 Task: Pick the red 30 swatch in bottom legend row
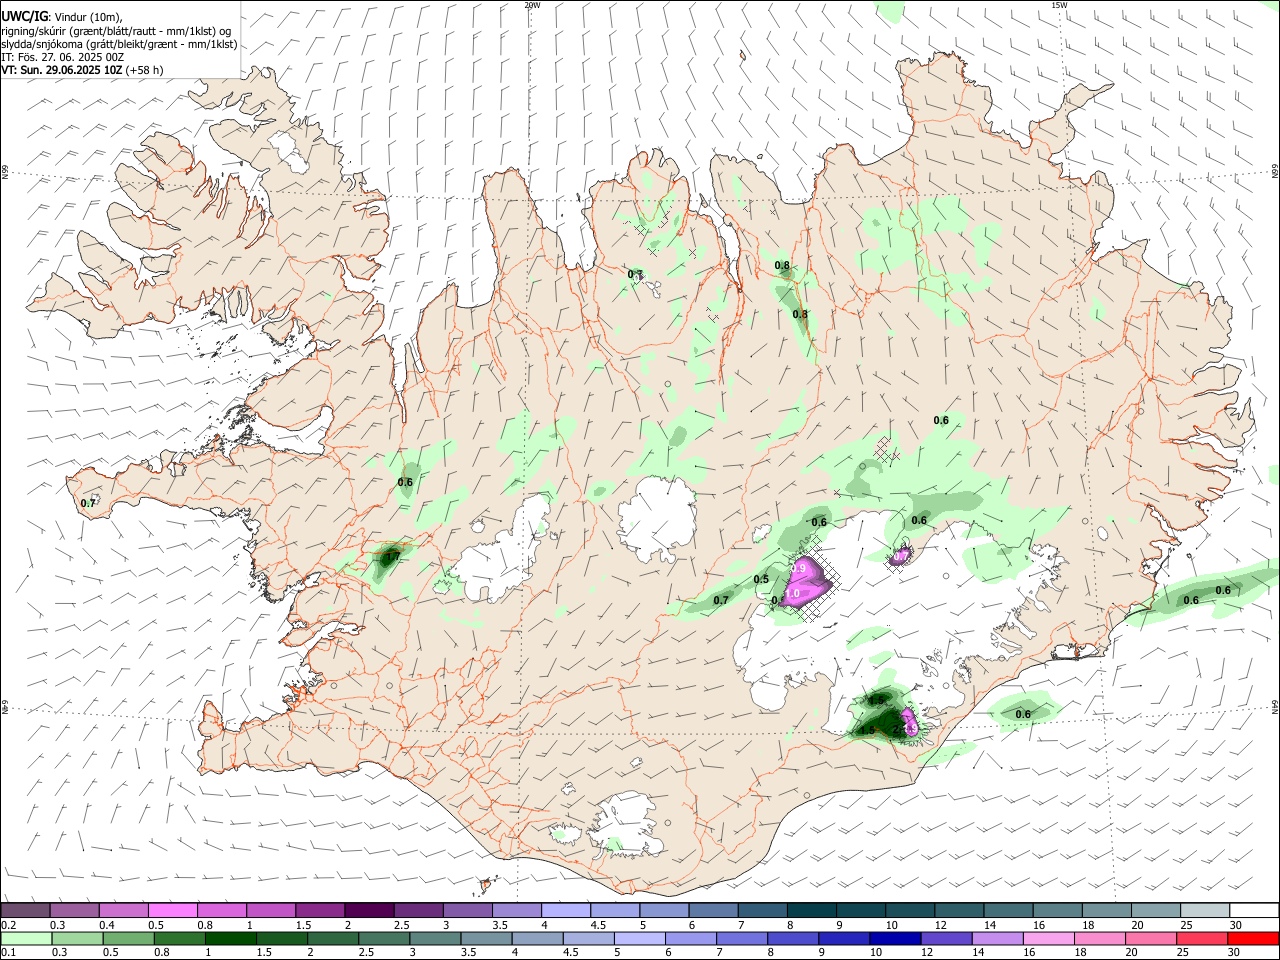click(1253, 938)
